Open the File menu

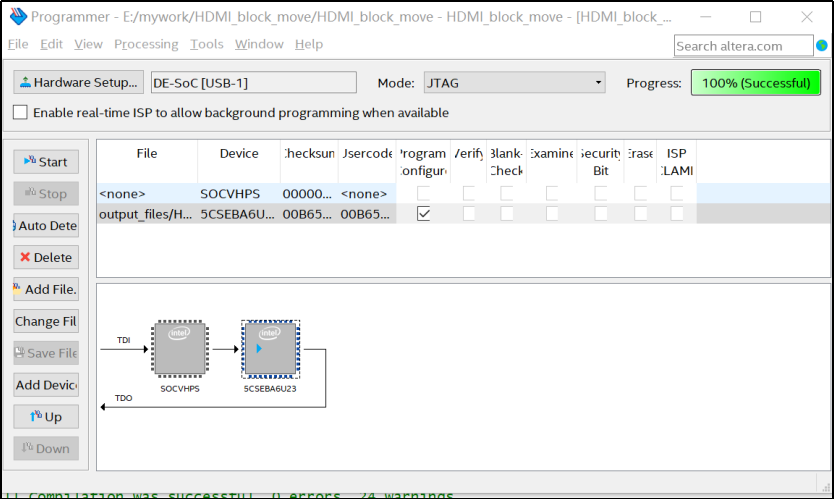(x=18, y=44)
